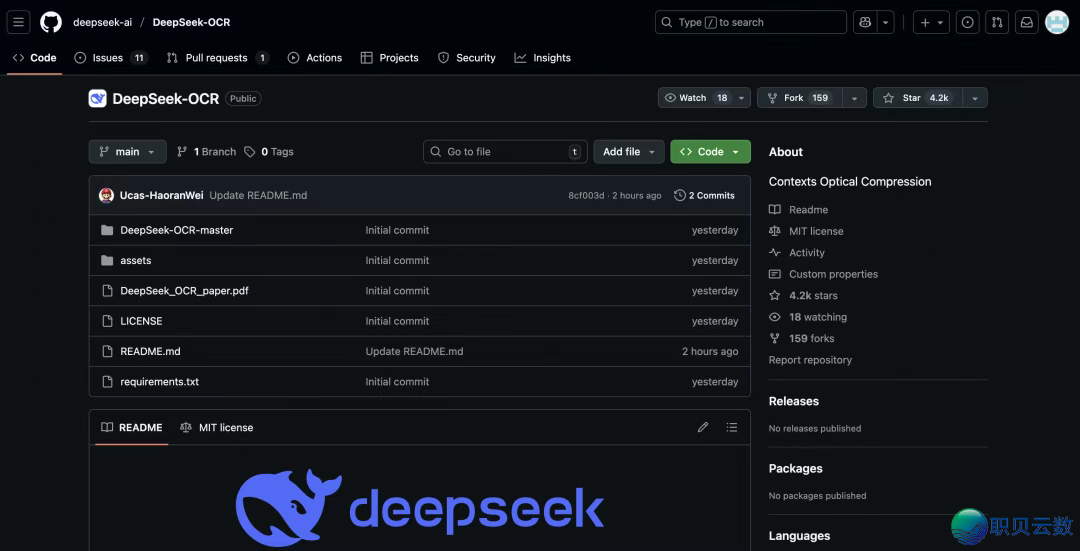Switch to the Issues tab

click(110, 58)
